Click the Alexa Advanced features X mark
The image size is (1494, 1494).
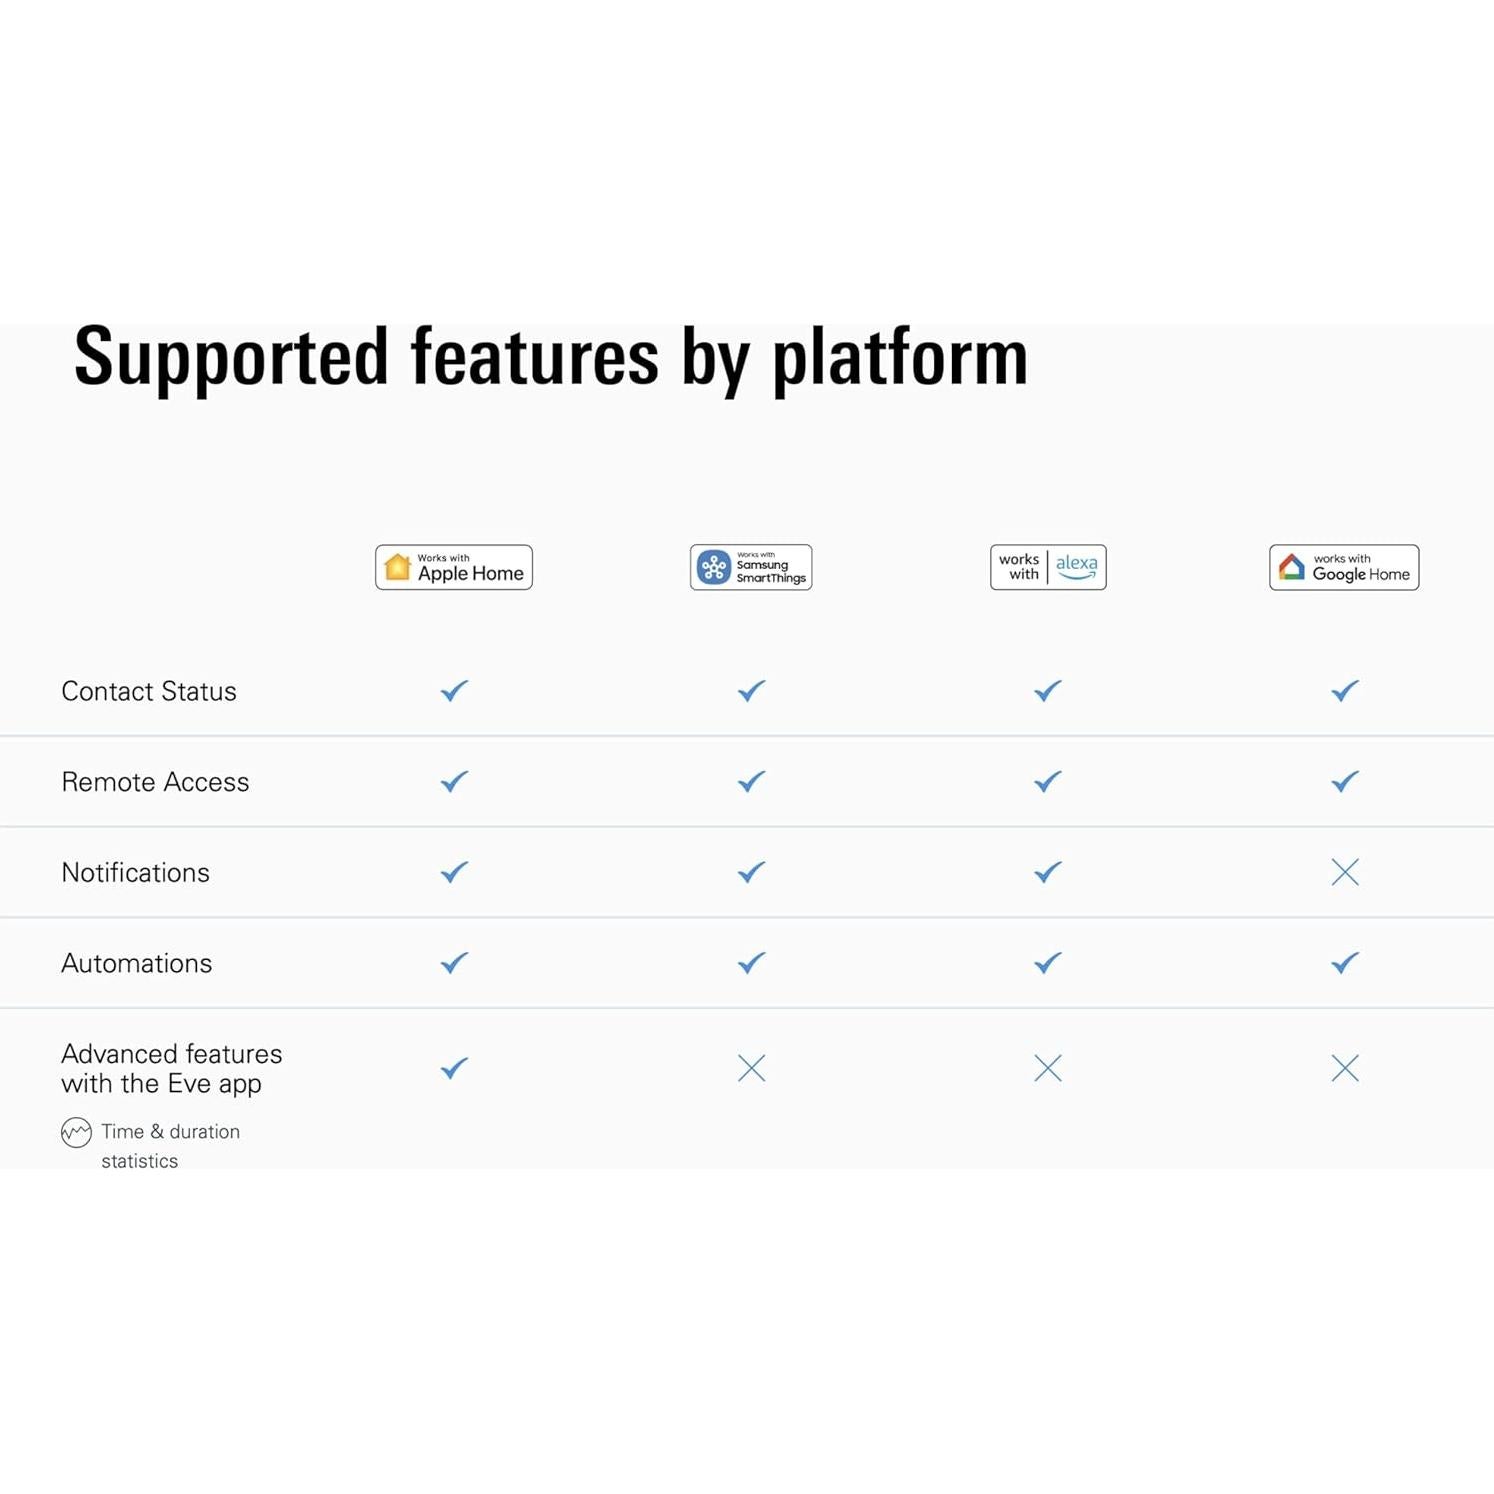[1048, 1068]
